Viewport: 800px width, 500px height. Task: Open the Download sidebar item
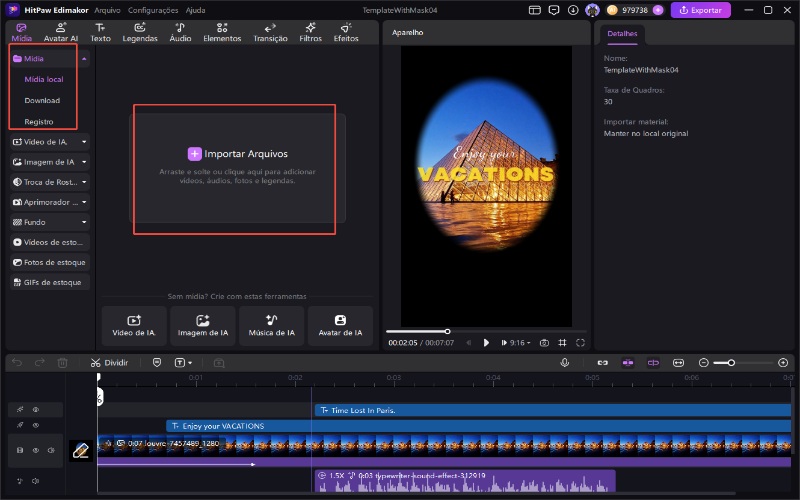click(42, 101)
